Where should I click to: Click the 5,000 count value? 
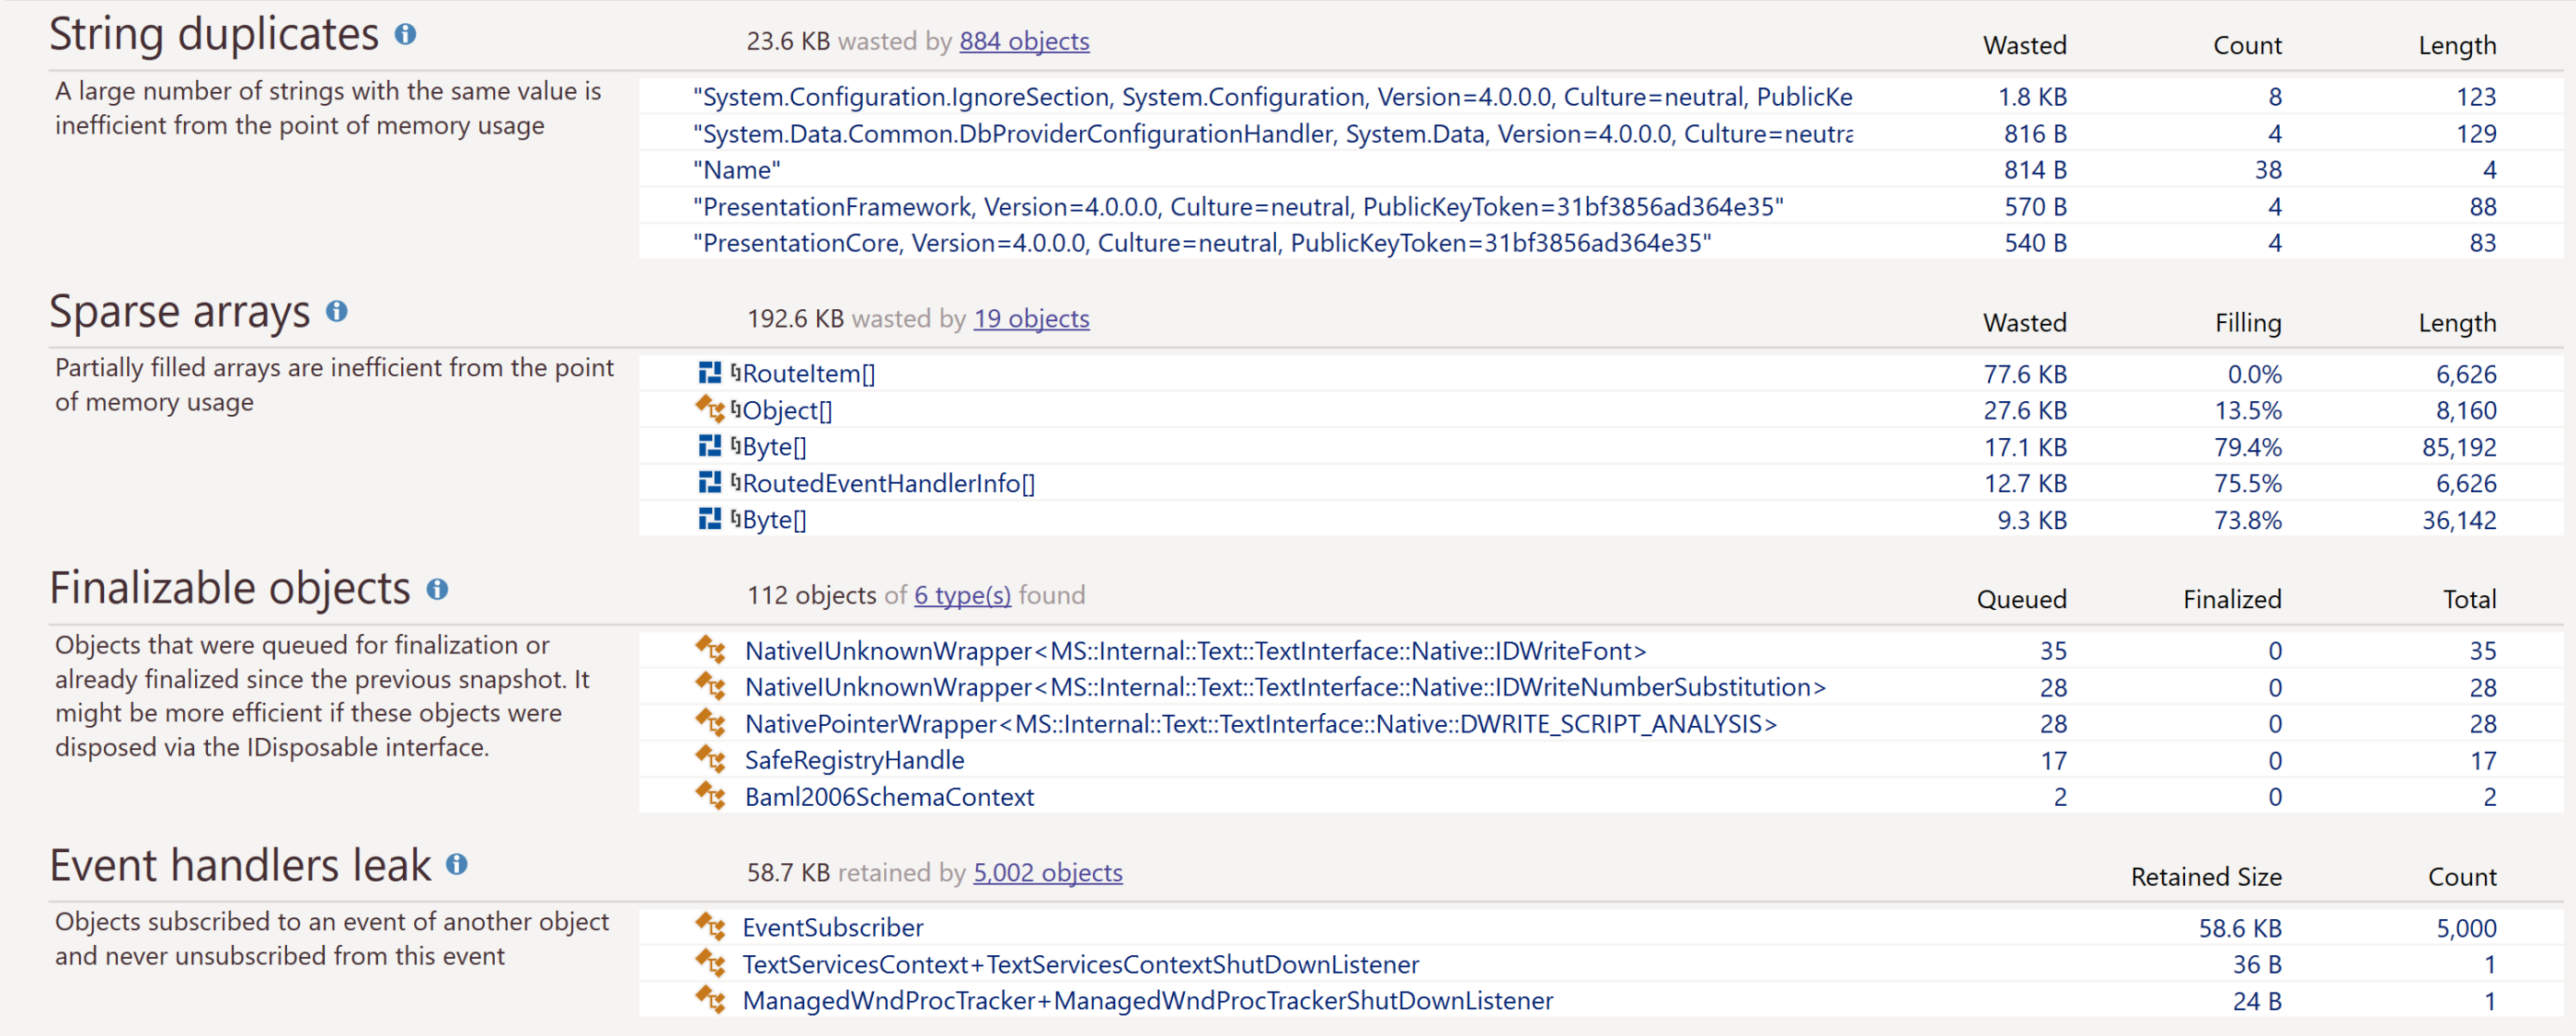[x=2466, y=928]
